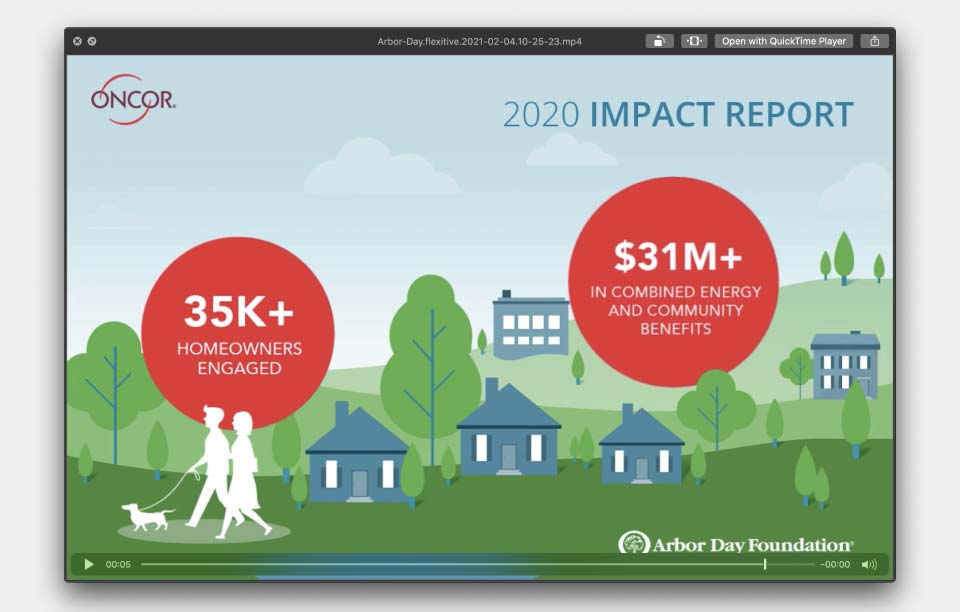This screenshot has height=612, width=960.
Task: Click the Rotate Left icon in title bar
Action: tap(659, 41)
